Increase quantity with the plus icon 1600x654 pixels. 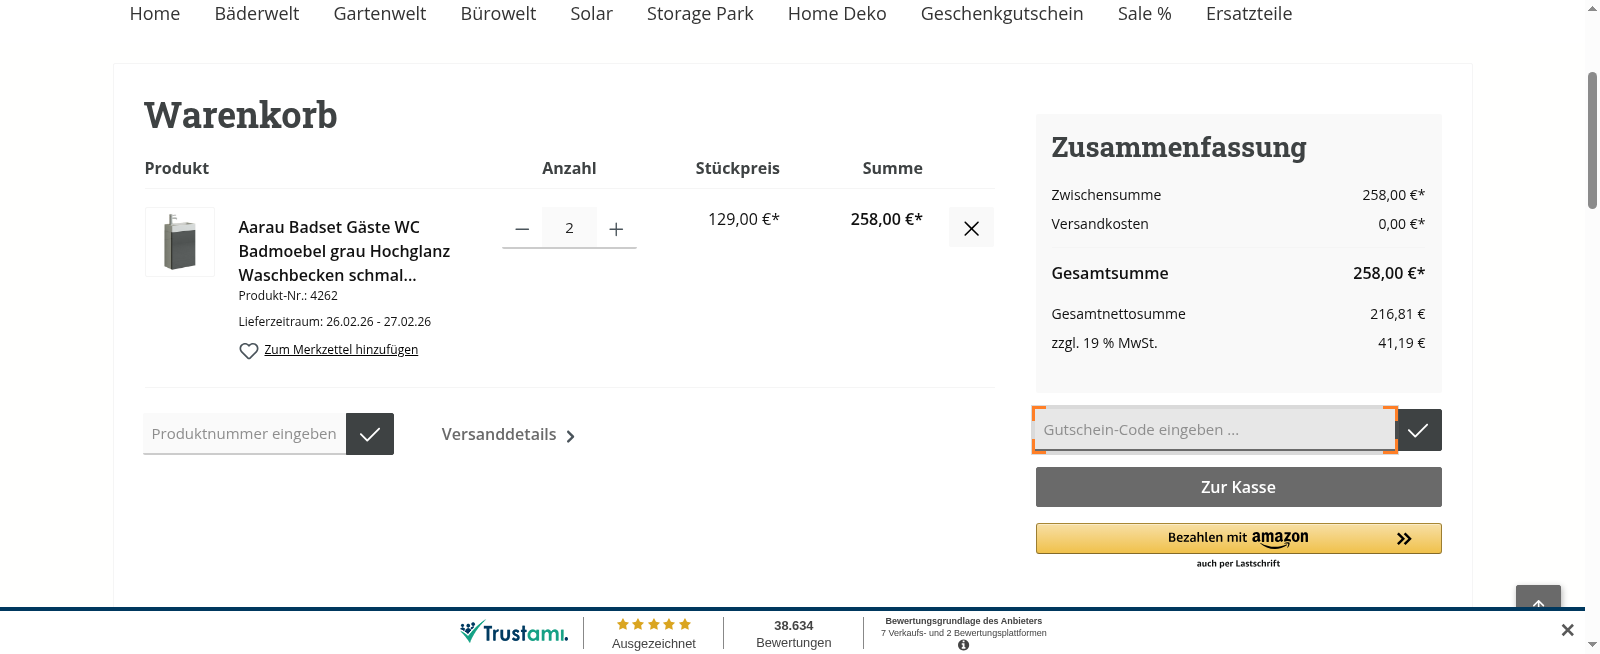pyautogui.click(x=616, y=229)
